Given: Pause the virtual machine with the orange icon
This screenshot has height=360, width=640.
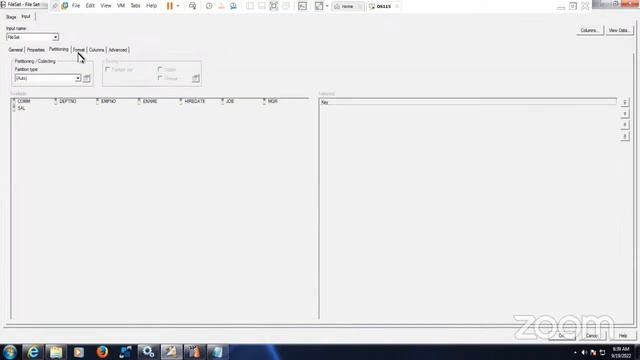Looking at the screenshot, I should 170,6.
